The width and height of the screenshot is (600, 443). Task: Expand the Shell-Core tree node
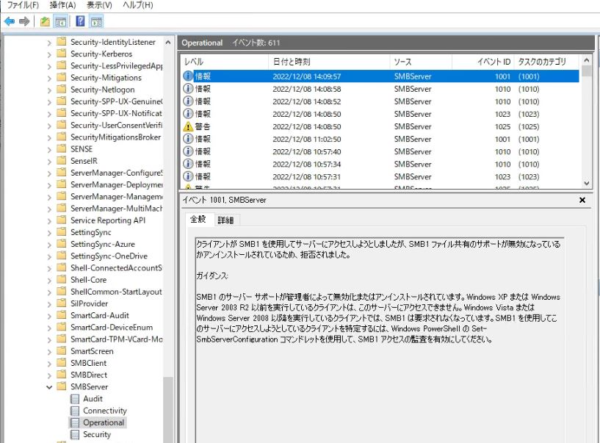[49, 280]
